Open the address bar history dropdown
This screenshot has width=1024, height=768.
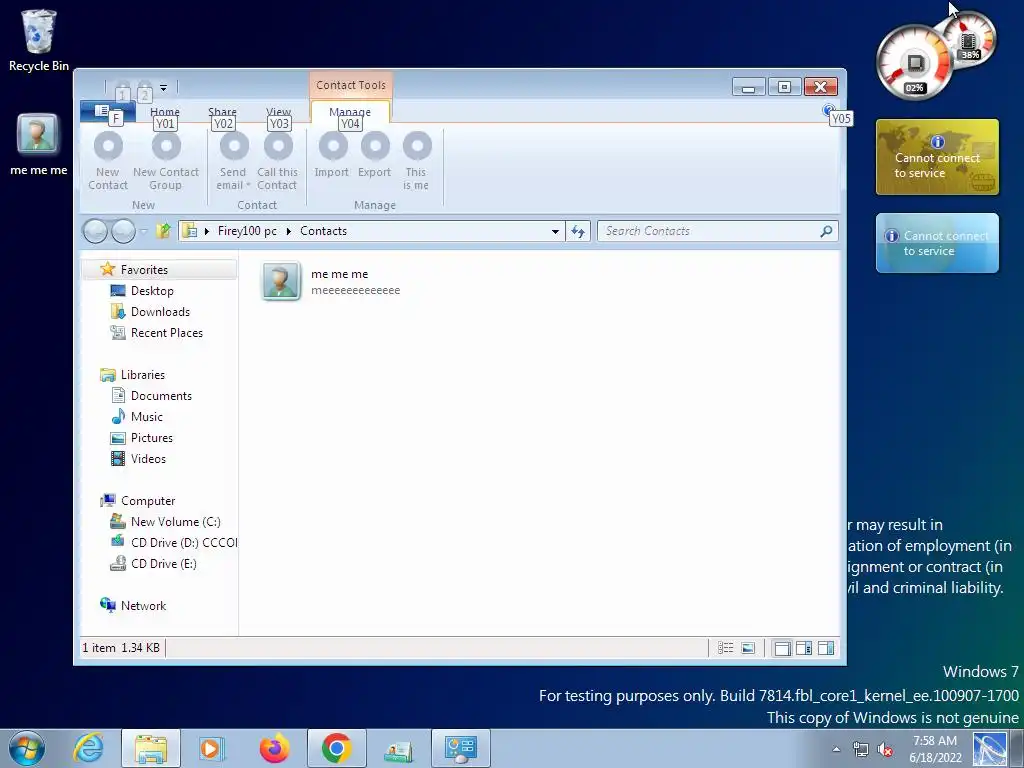coord(555,231)
